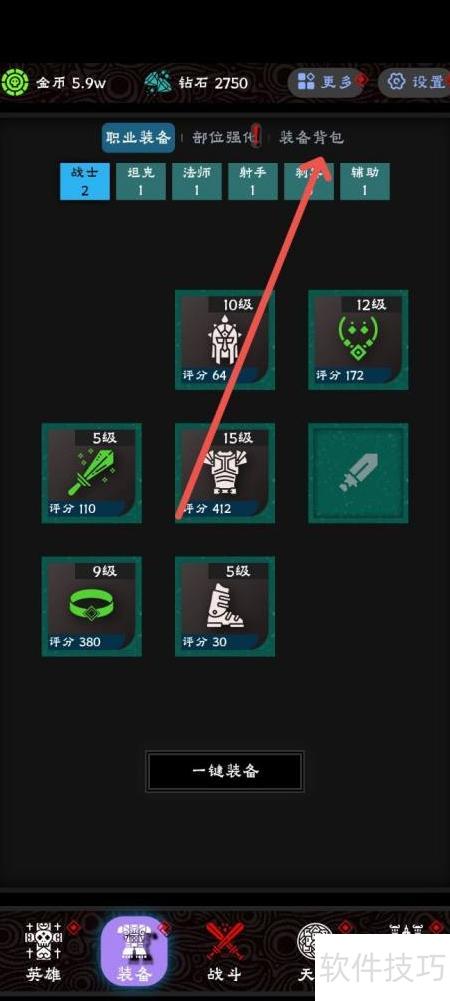This screenshot has height=1001, width=450.
Task: Tap the level 9 green belt slot
Action: [92, 606]
